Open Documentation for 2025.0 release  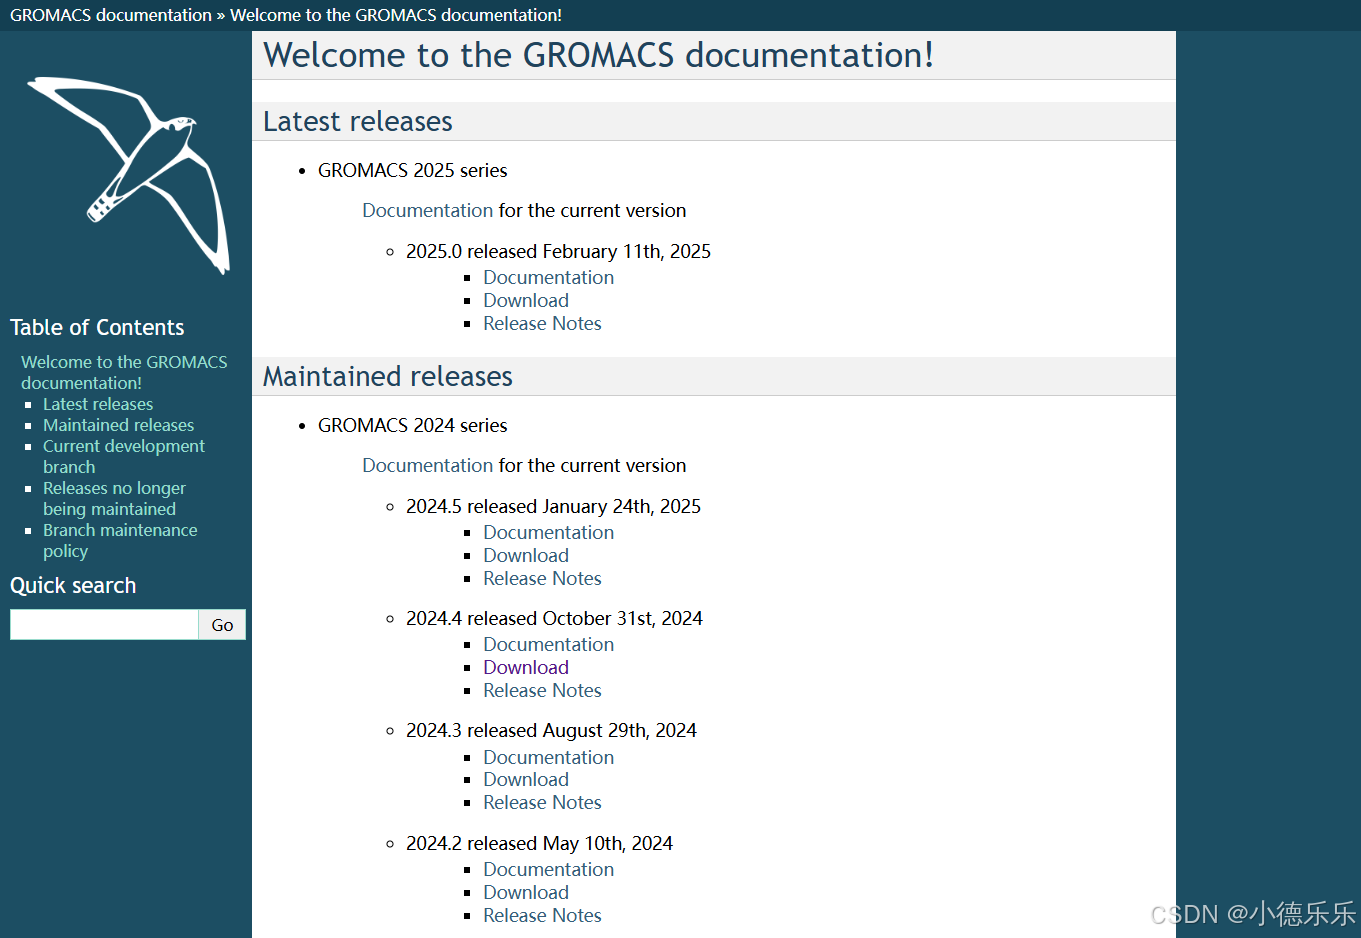[548, 277]
